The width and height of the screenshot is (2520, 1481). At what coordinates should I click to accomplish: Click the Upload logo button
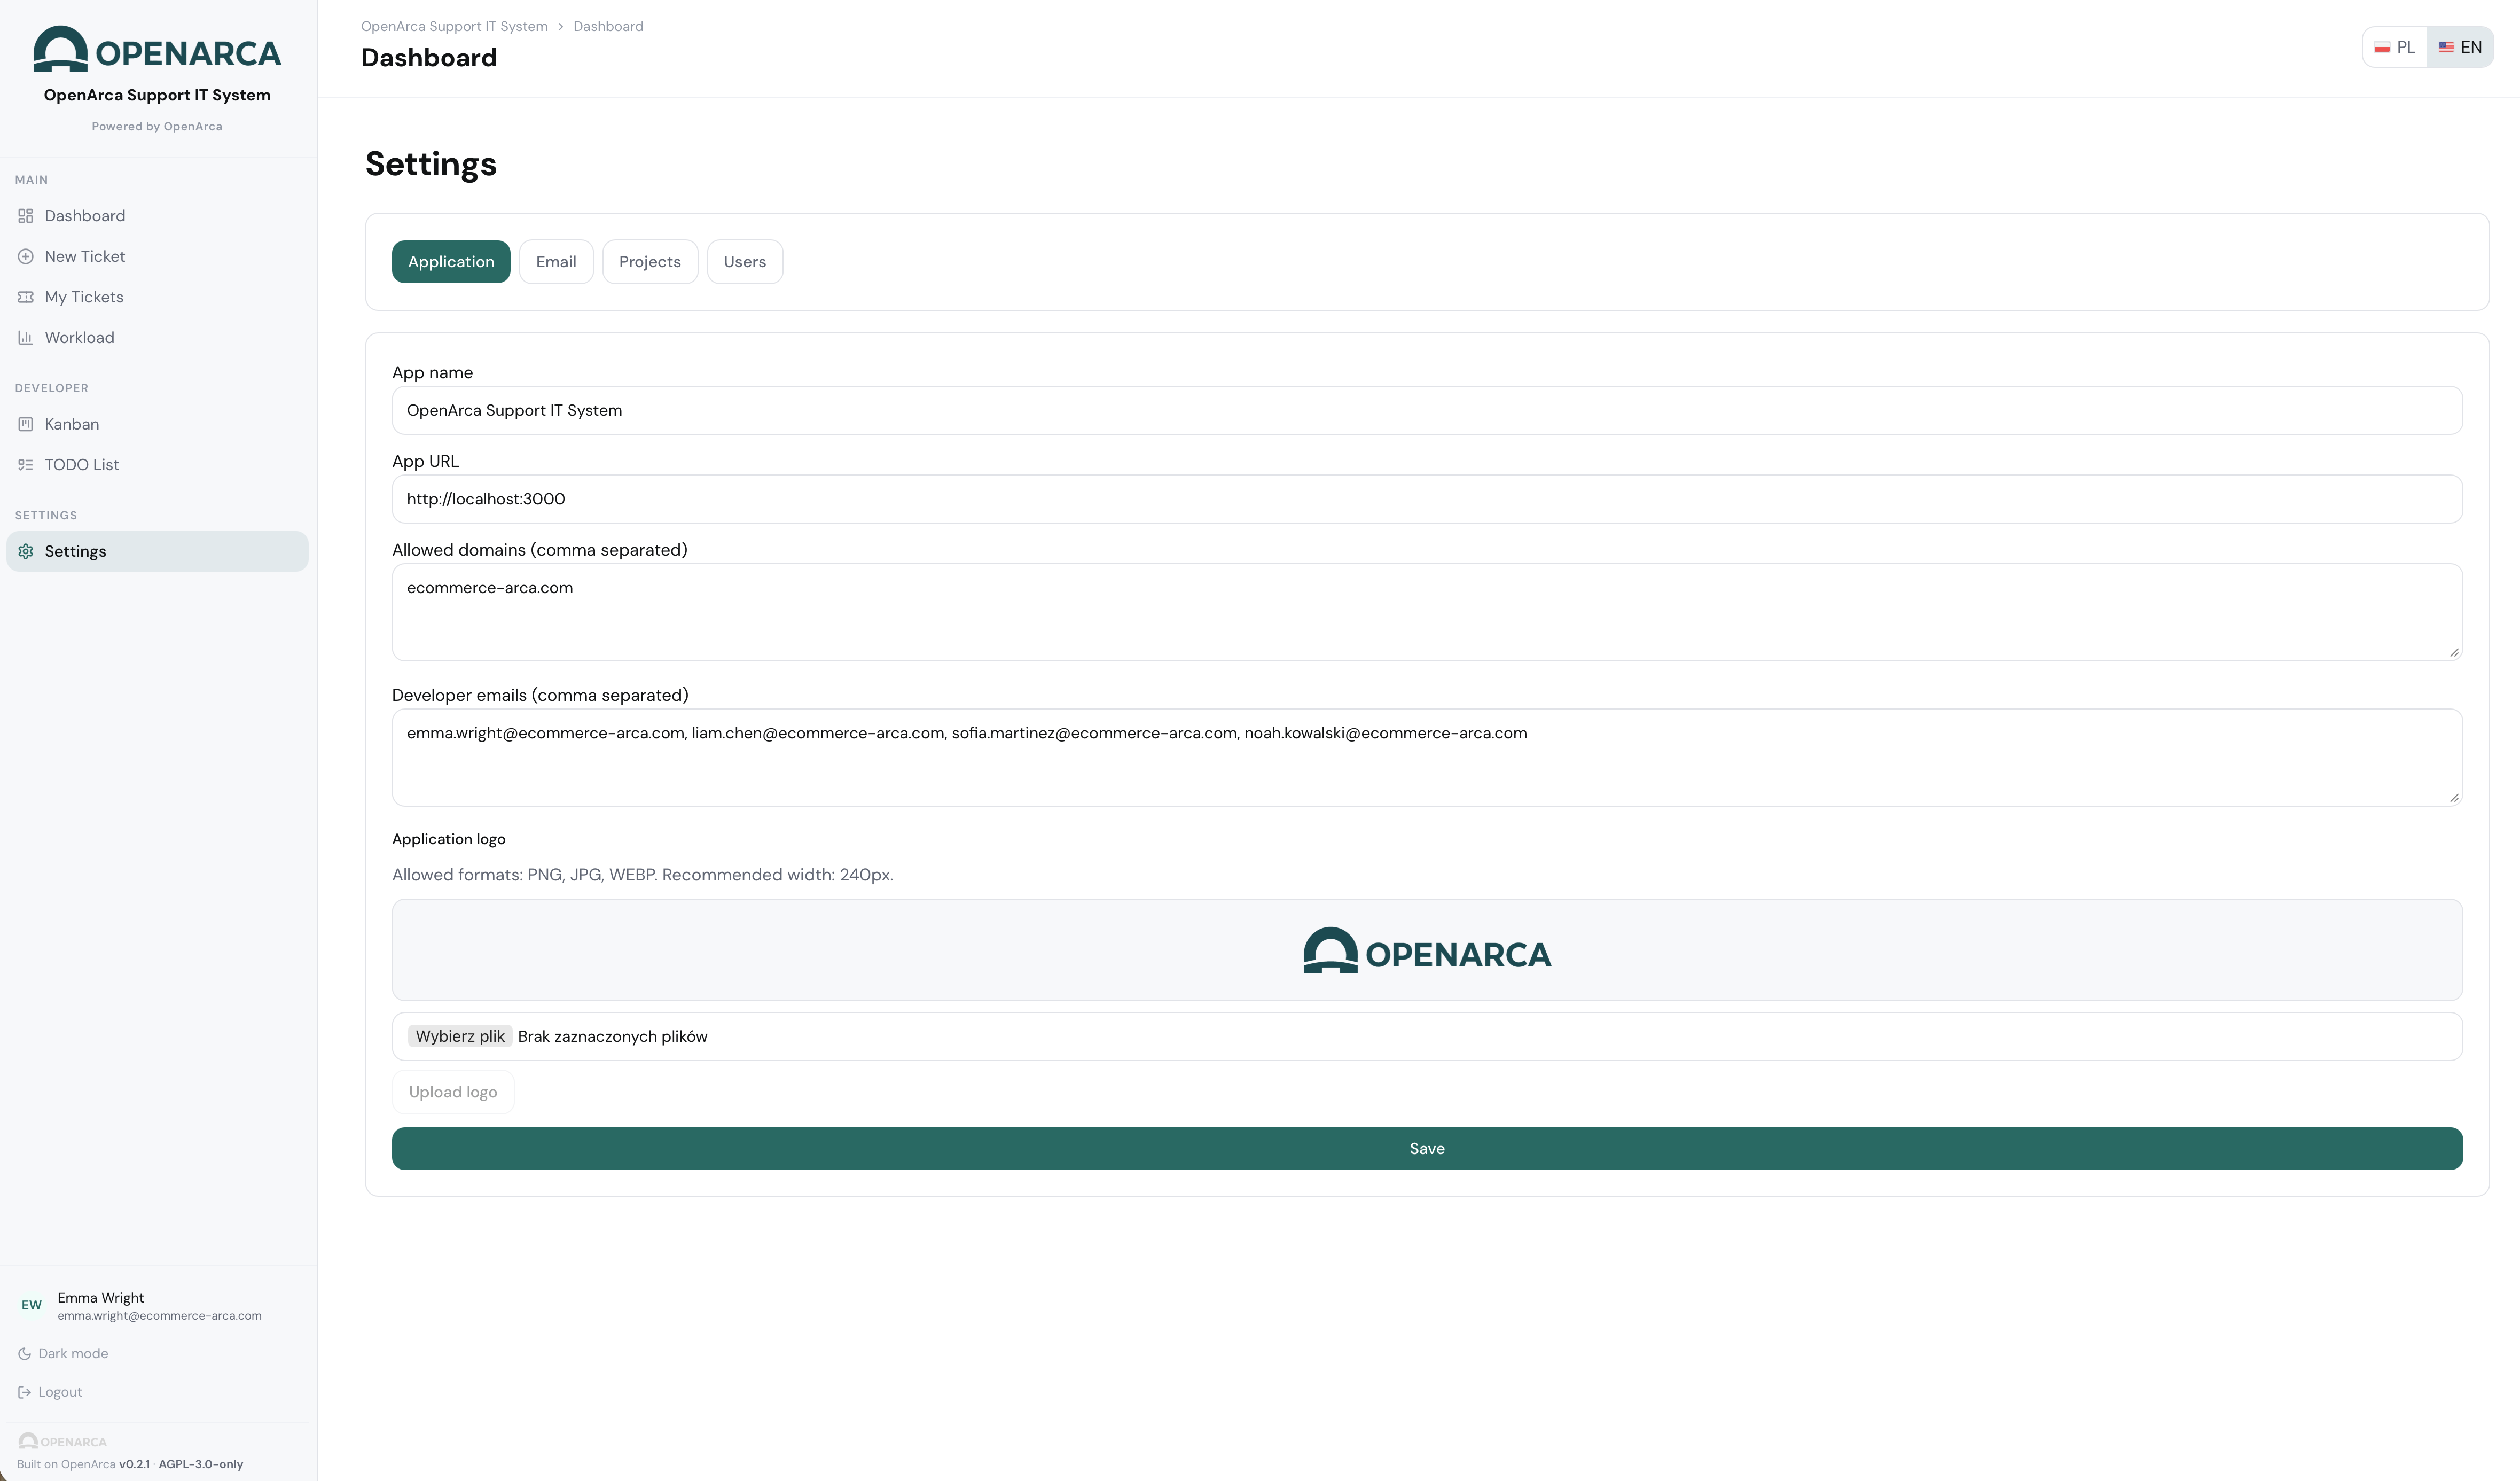(x=452, y=1091)
